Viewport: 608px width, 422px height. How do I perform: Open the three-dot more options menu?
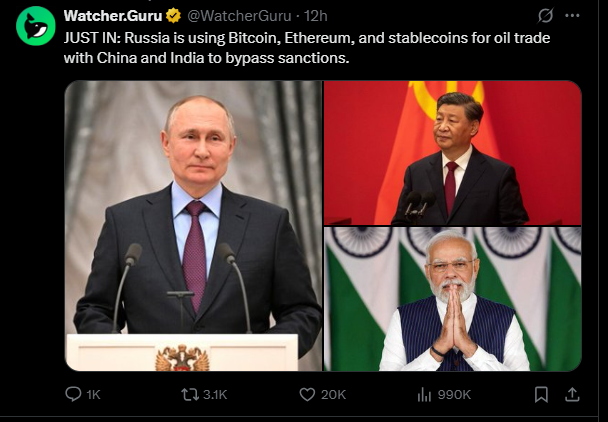tap(572, 16)
